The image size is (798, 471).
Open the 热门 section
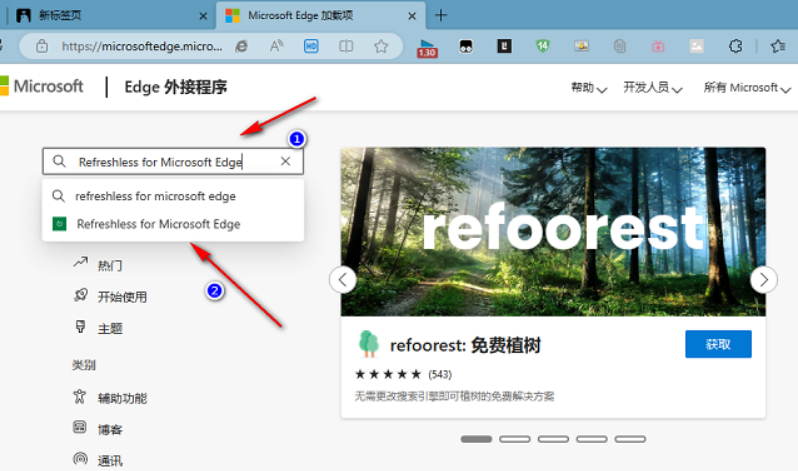(x=109, y=265)
